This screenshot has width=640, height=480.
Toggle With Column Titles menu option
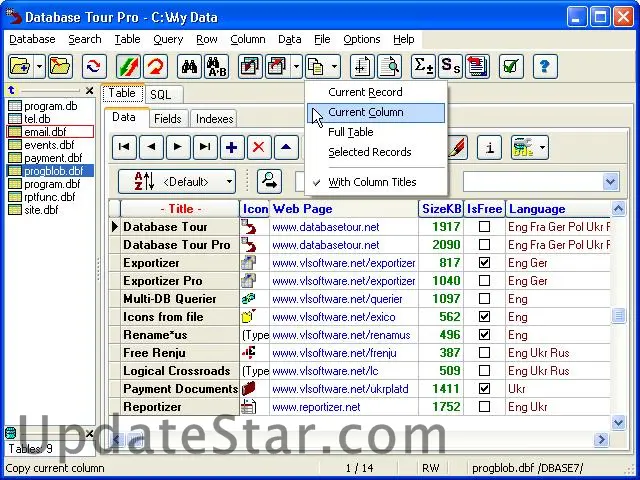click(376, 182)
